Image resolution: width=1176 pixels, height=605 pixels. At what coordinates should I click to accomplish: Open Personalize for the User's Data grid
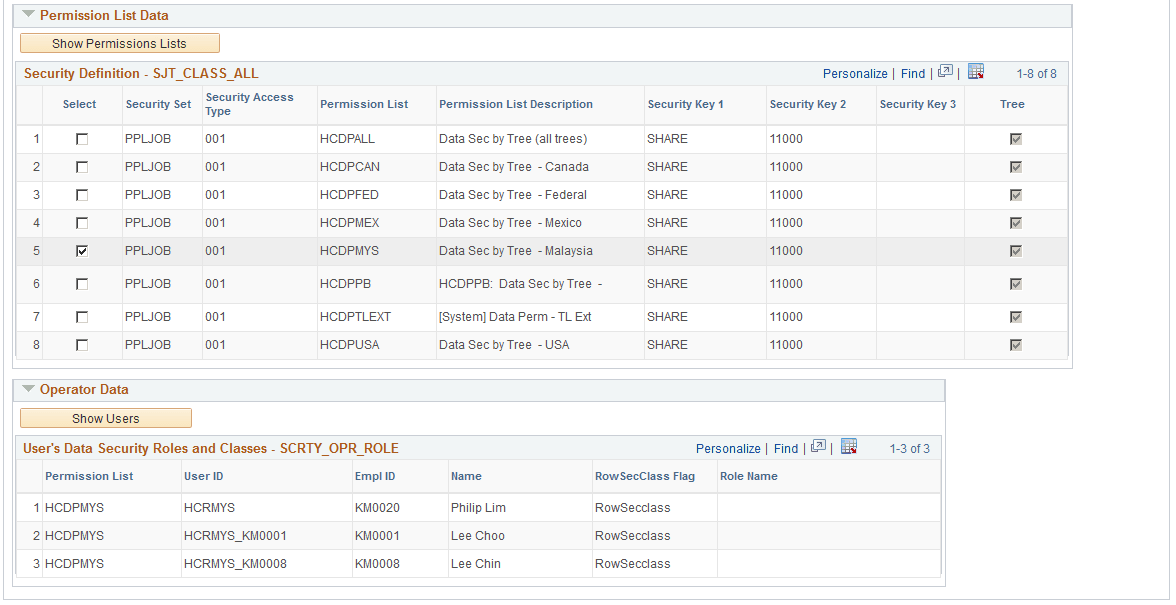tap(728, 448)
